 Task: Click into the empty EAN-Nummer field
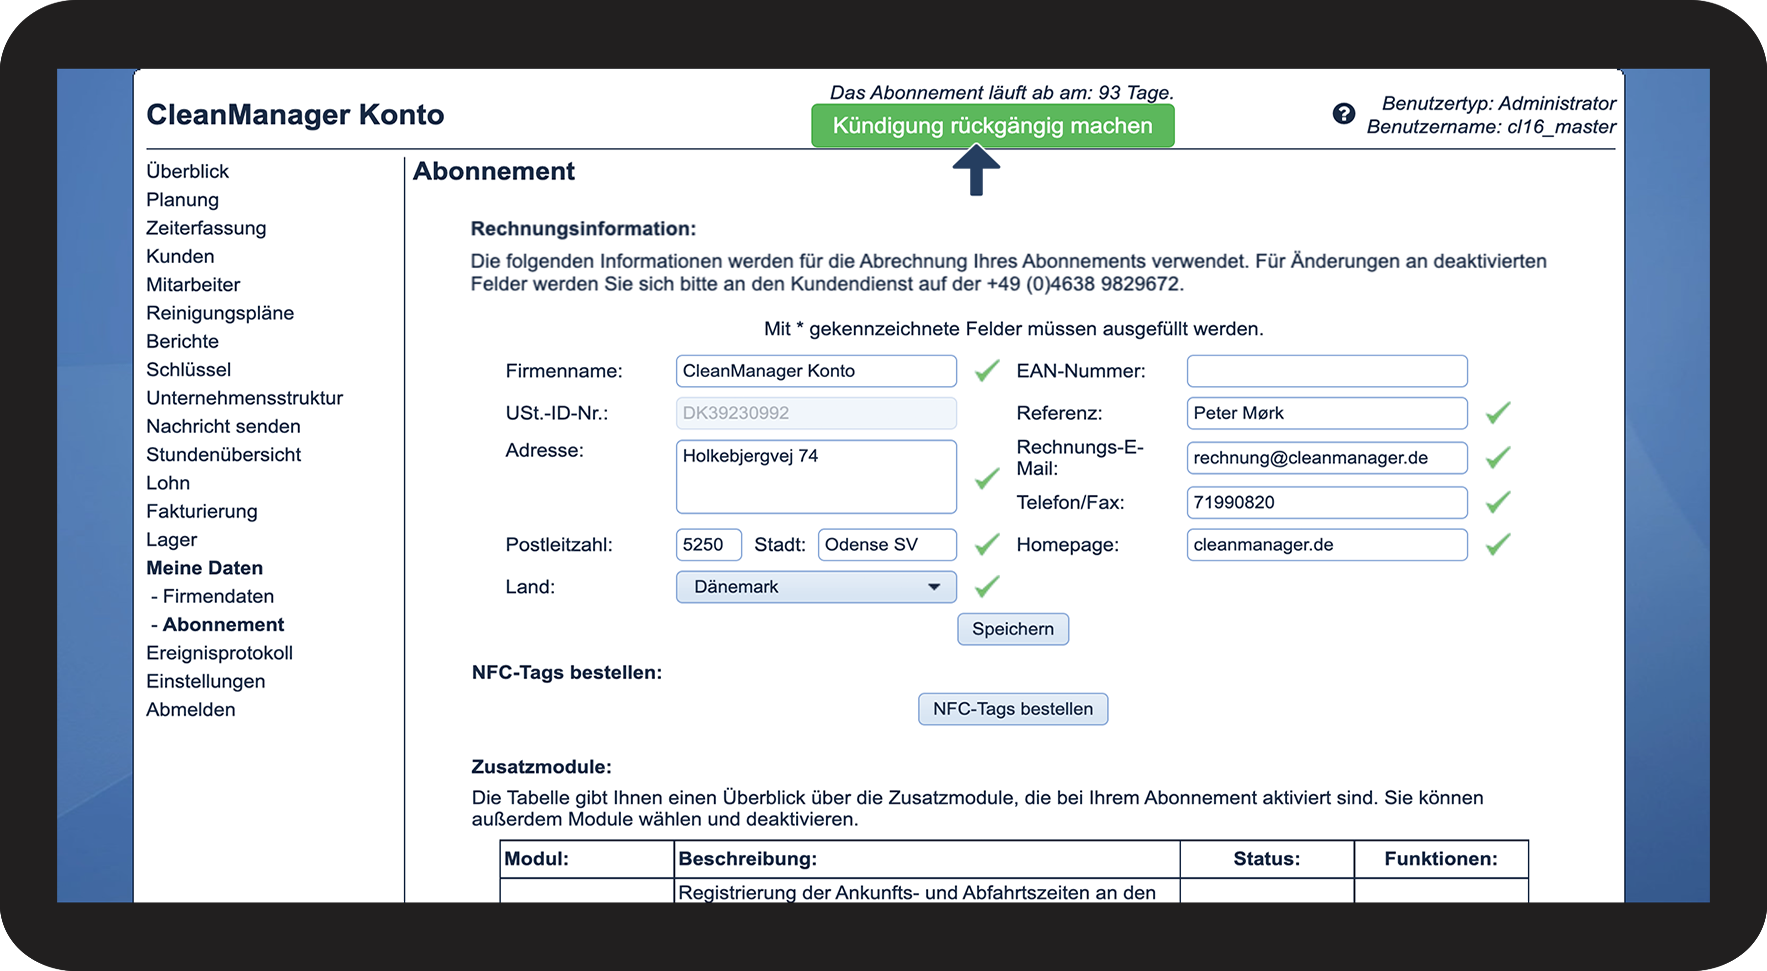pyautogui.click(x=1326, y=371)
